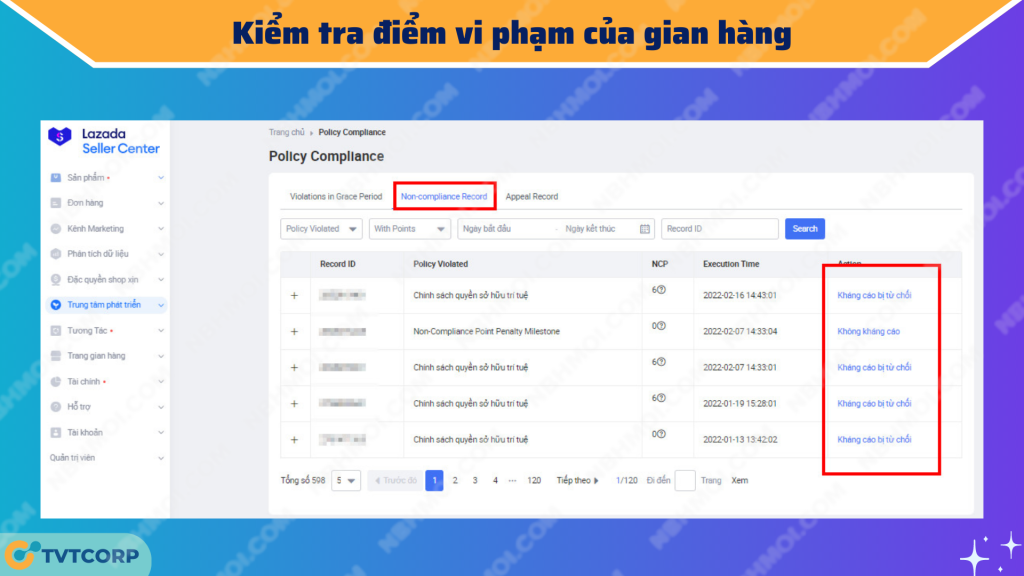Click the Đơn hàng sidebar icon
The height and width of the screenshot is (576, 1024).
pyautogui.click(x=56, y=203)
